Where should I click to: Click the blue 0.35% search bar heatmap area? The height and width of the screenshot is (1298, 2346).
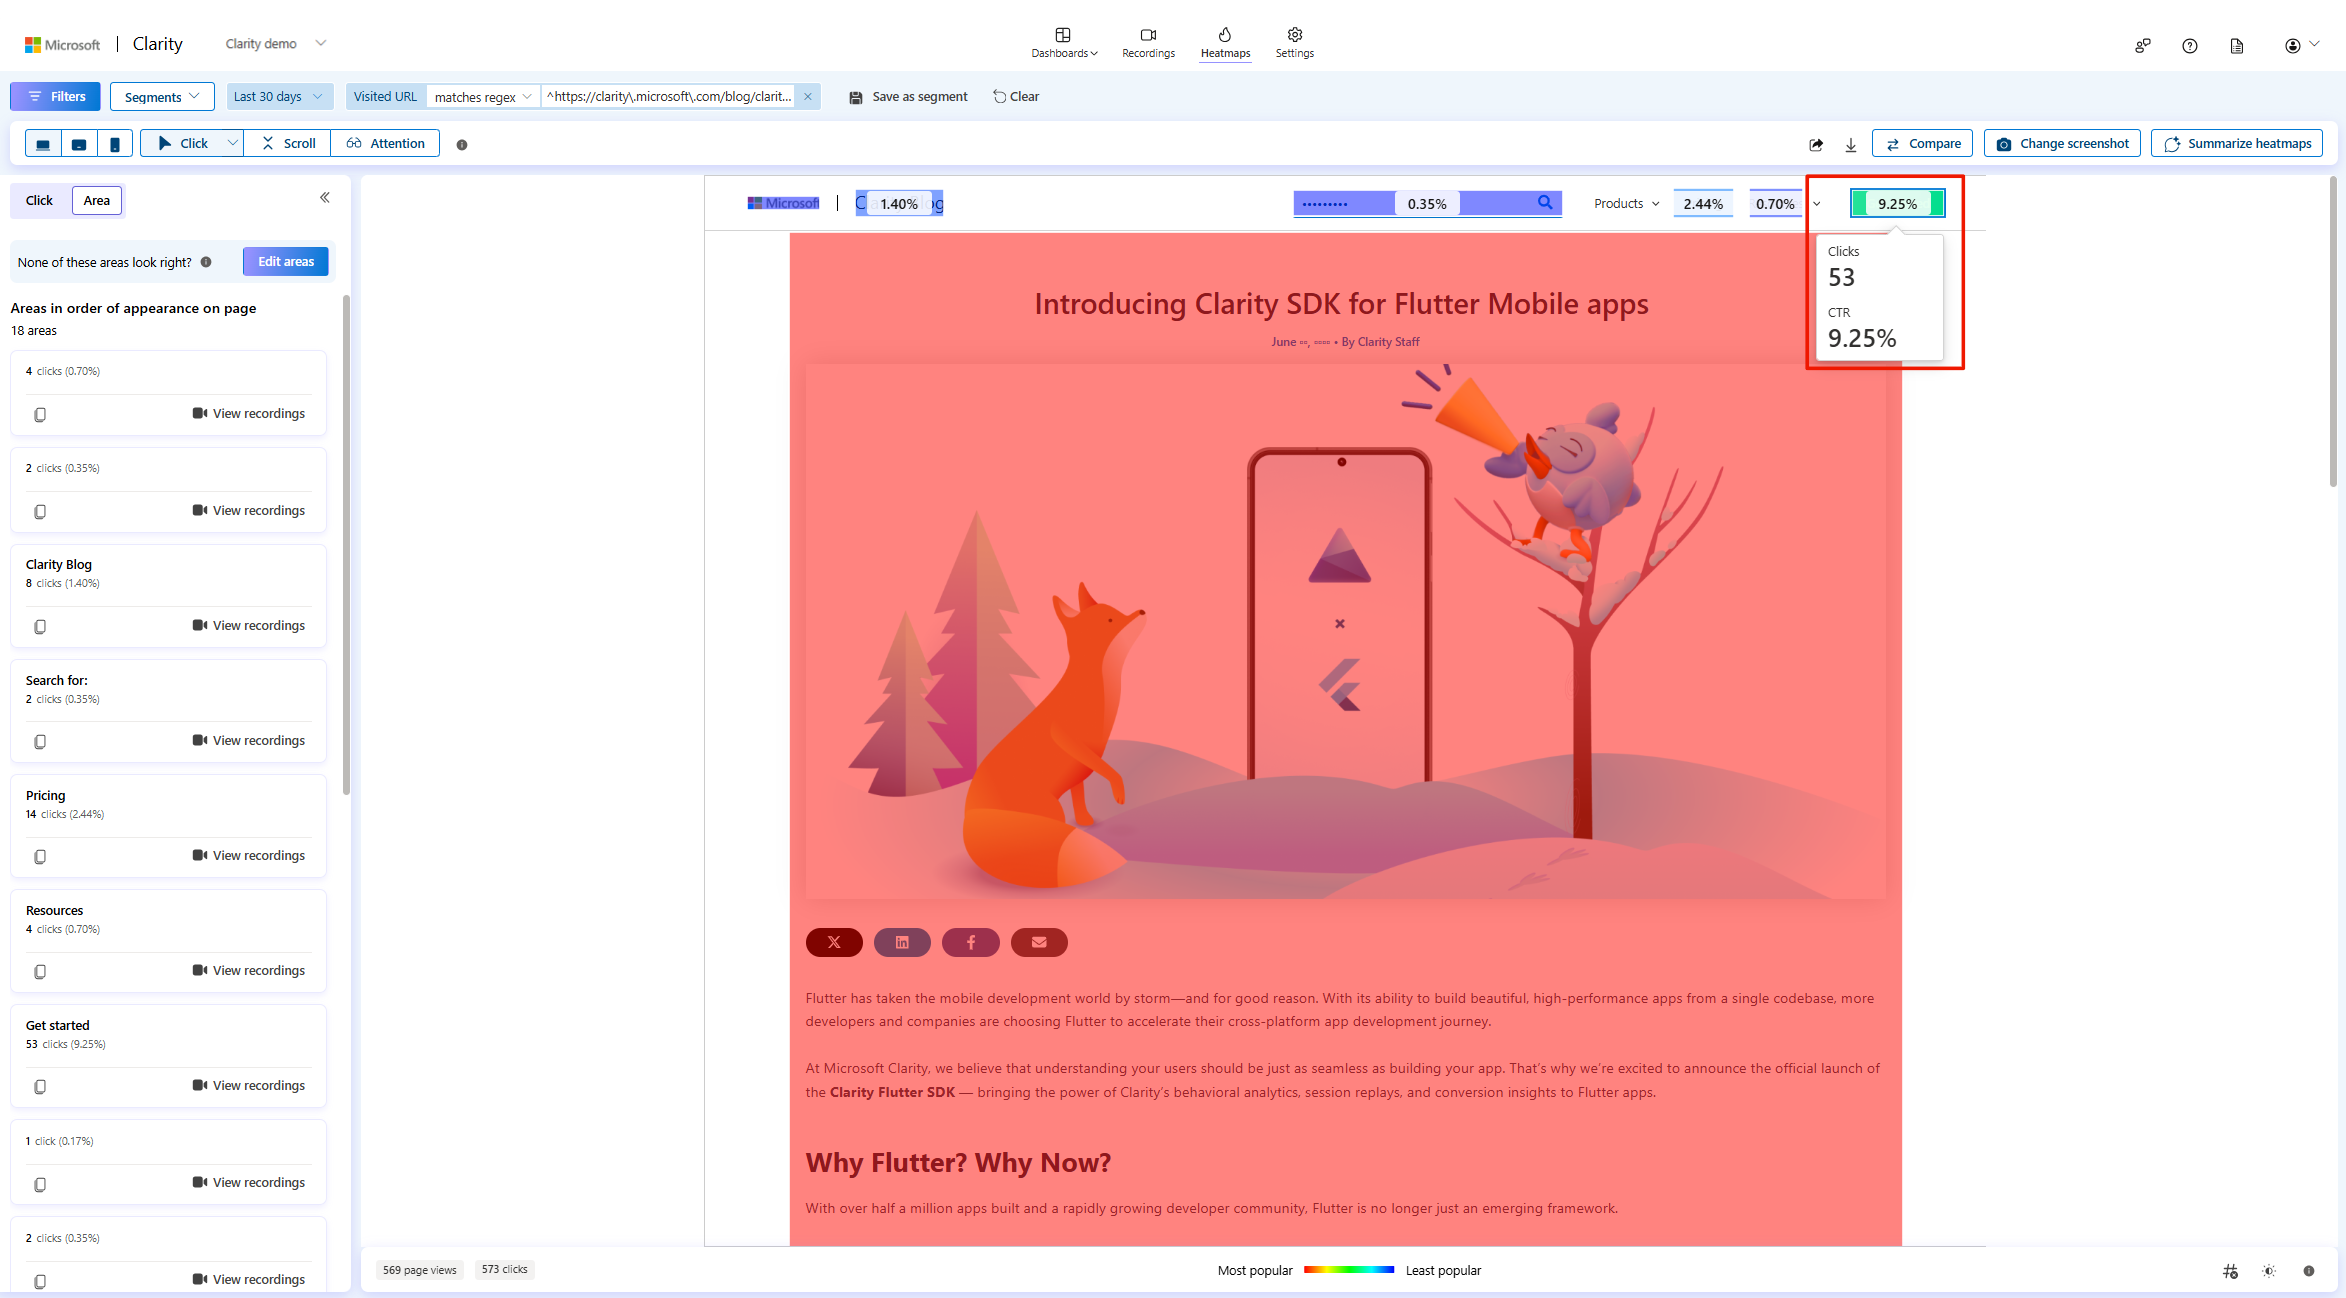coord(1427,204)
